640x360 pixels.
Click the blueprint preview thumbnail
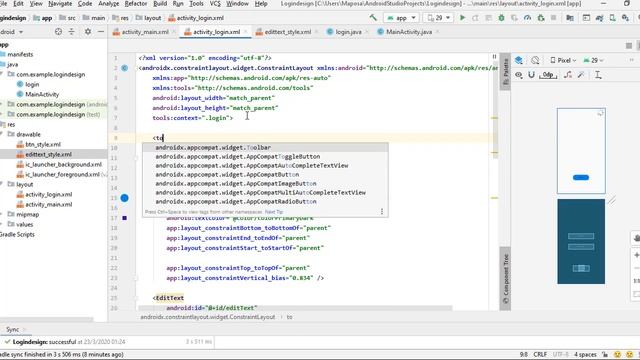pos(581,241)
